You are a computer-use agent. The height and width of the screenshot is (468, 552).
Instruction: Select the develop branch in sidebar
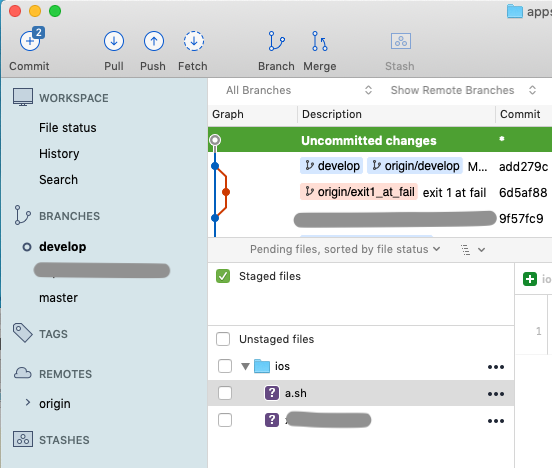[63, 247]
